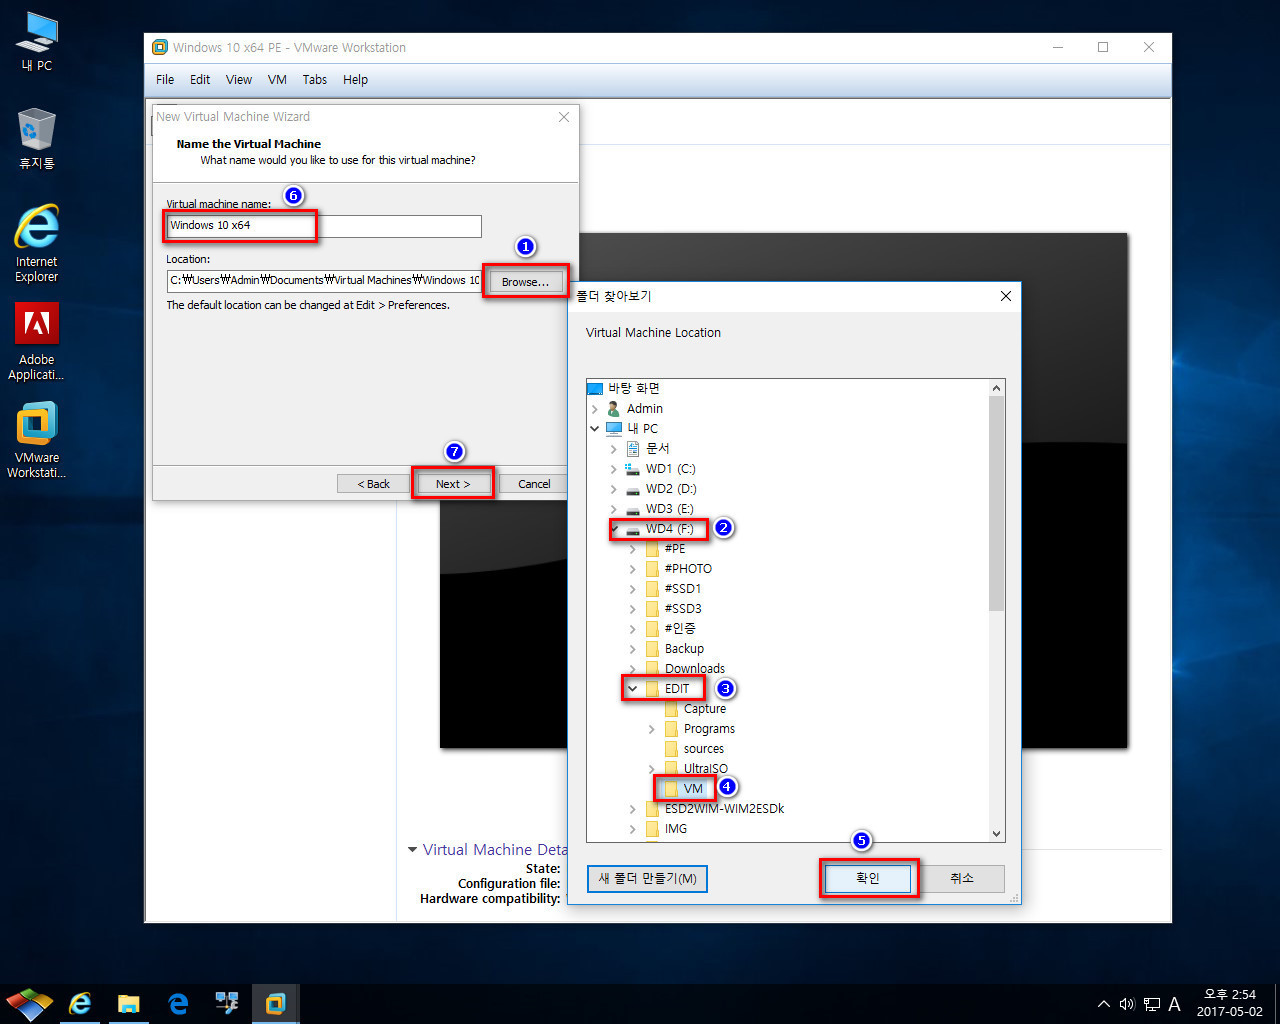Screen dimensions: 1280x1024
Task: Launch VMware Workstation desktop shortcut
Action: [x=36, y=440]
